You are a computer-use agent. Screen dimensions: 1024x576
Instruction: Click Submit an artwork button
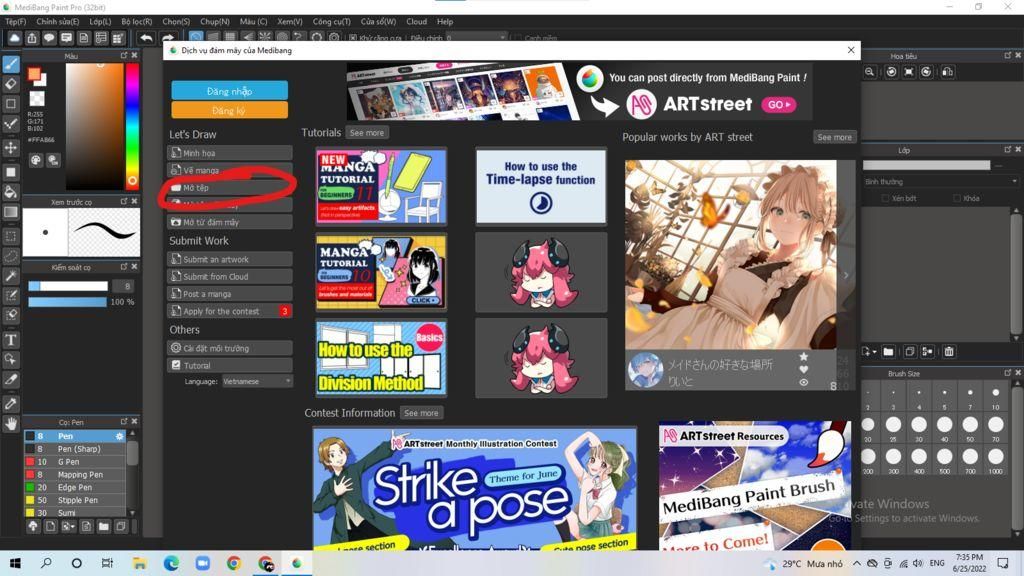[229, 259]
